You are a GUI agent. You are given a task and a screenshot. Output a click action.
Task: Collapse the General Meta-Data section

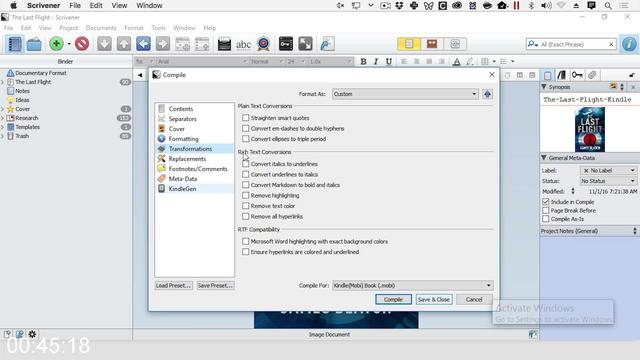(544, 158)
